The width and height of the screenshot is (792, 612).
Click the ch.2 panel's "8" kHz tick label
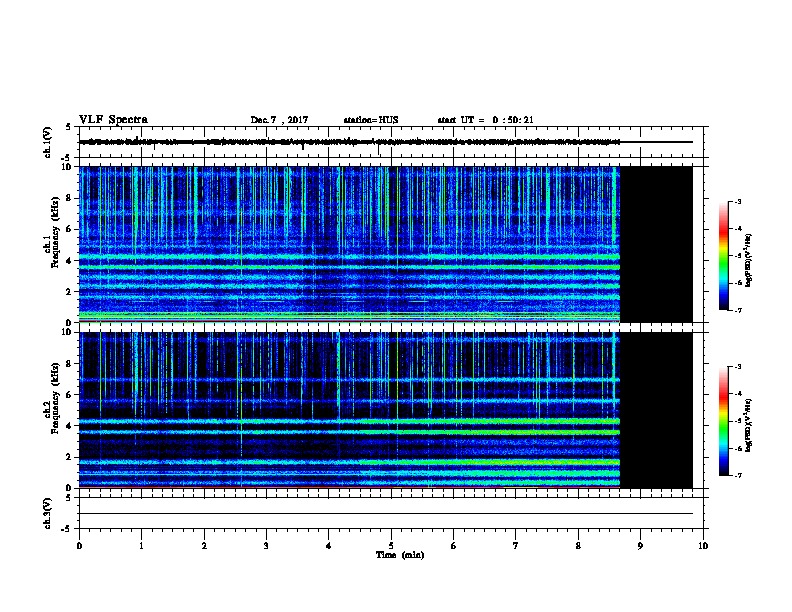[69, 364]
